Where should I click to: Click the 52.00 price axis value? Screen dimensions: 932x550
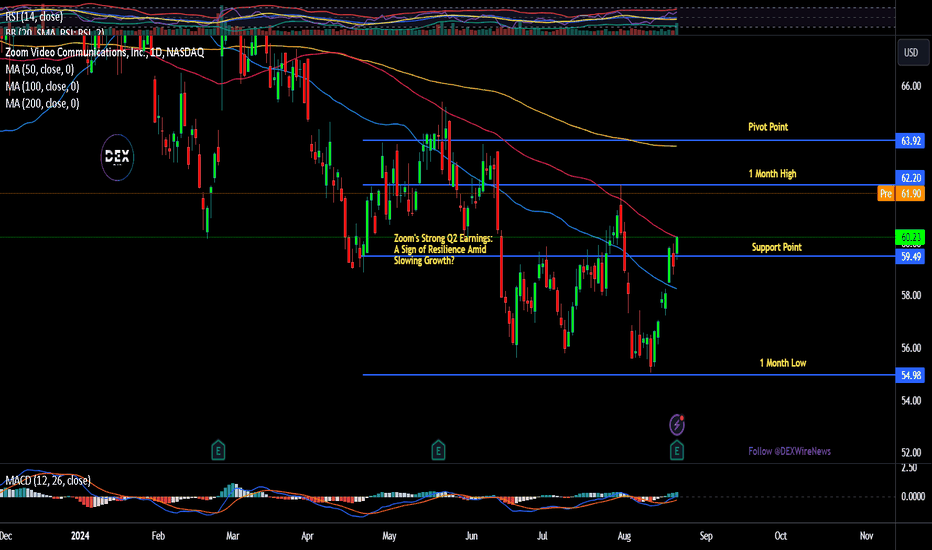[911, 452]
